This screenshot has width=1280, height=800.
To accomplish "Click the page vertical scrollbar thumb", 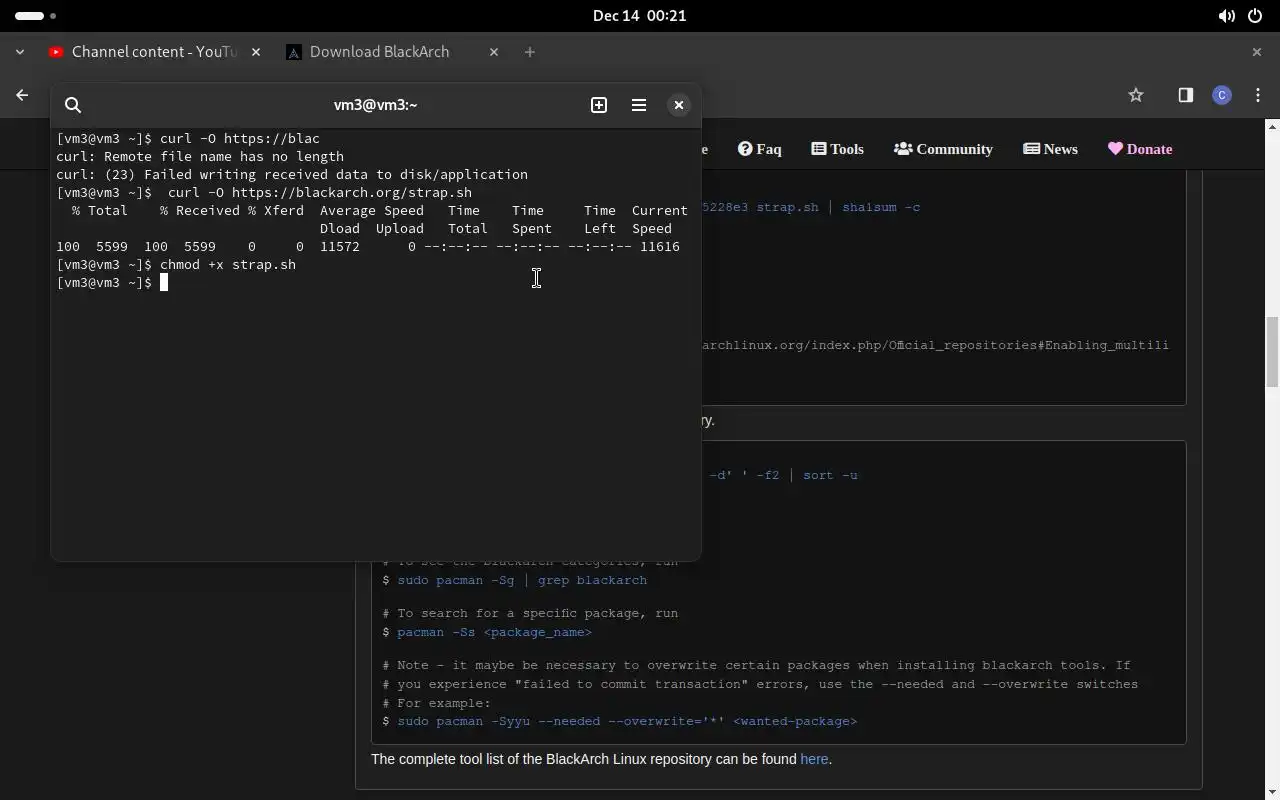I will click(x=1272, y=351).
